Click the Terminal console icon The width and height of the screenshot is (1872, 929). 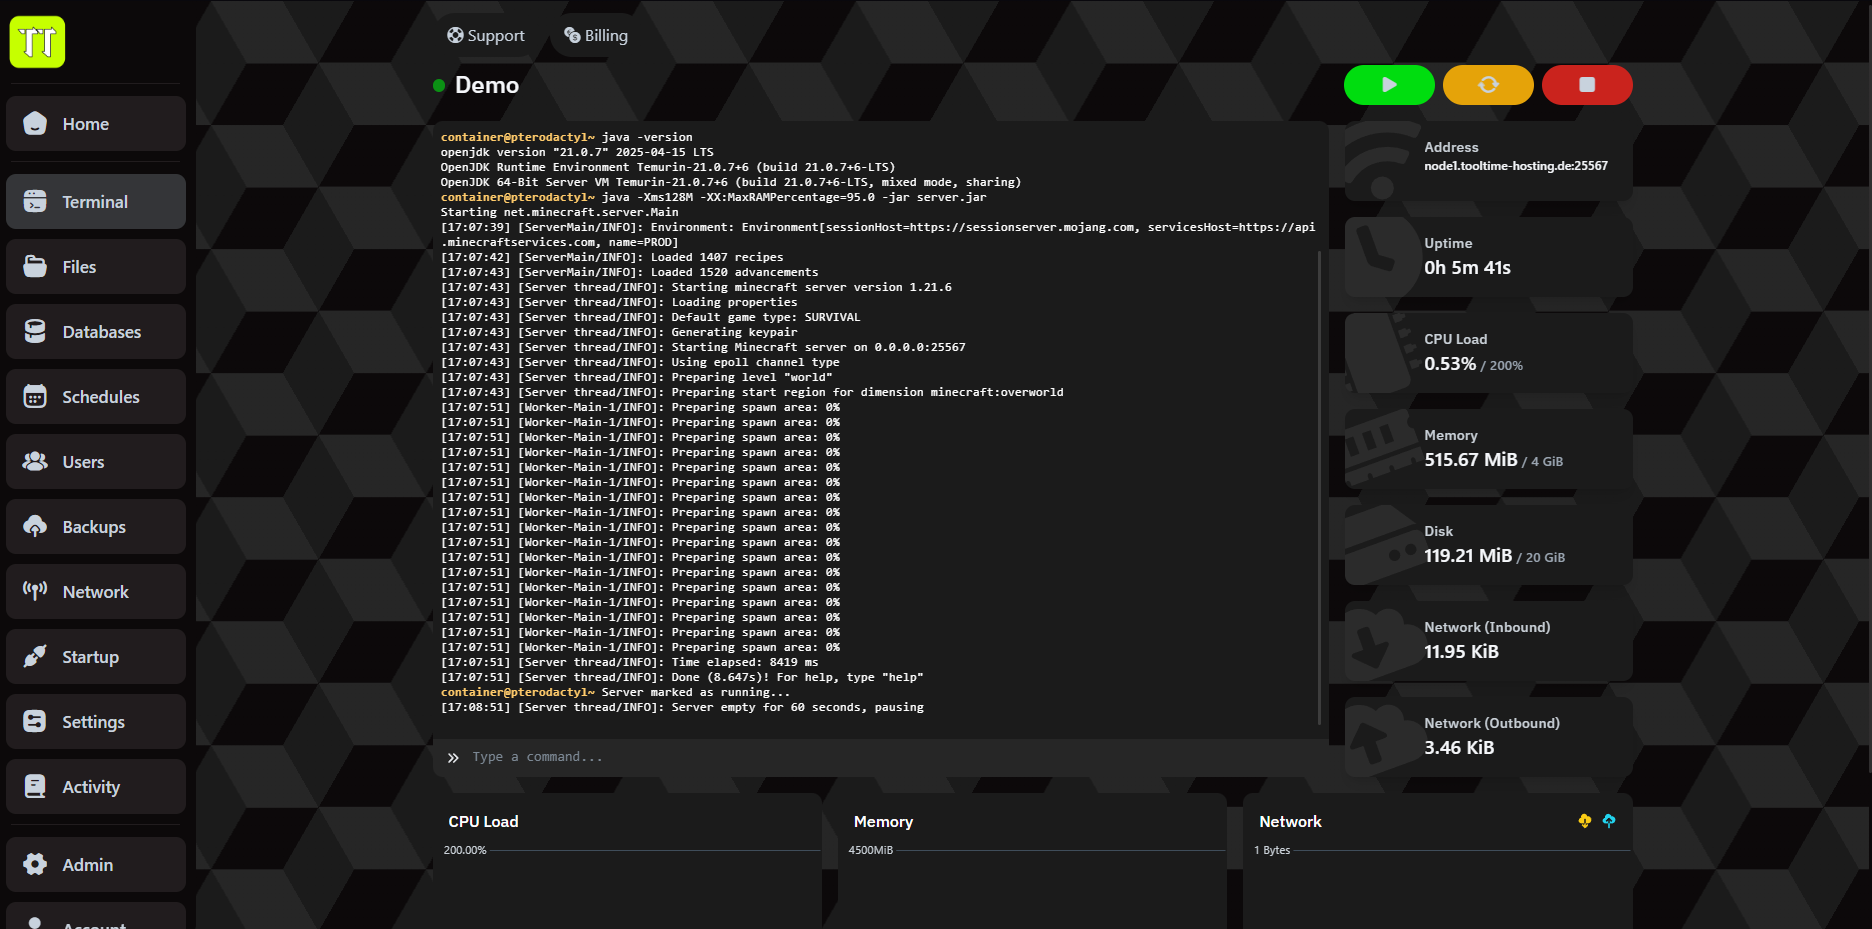pyautogui.click(x=35, y=202)
